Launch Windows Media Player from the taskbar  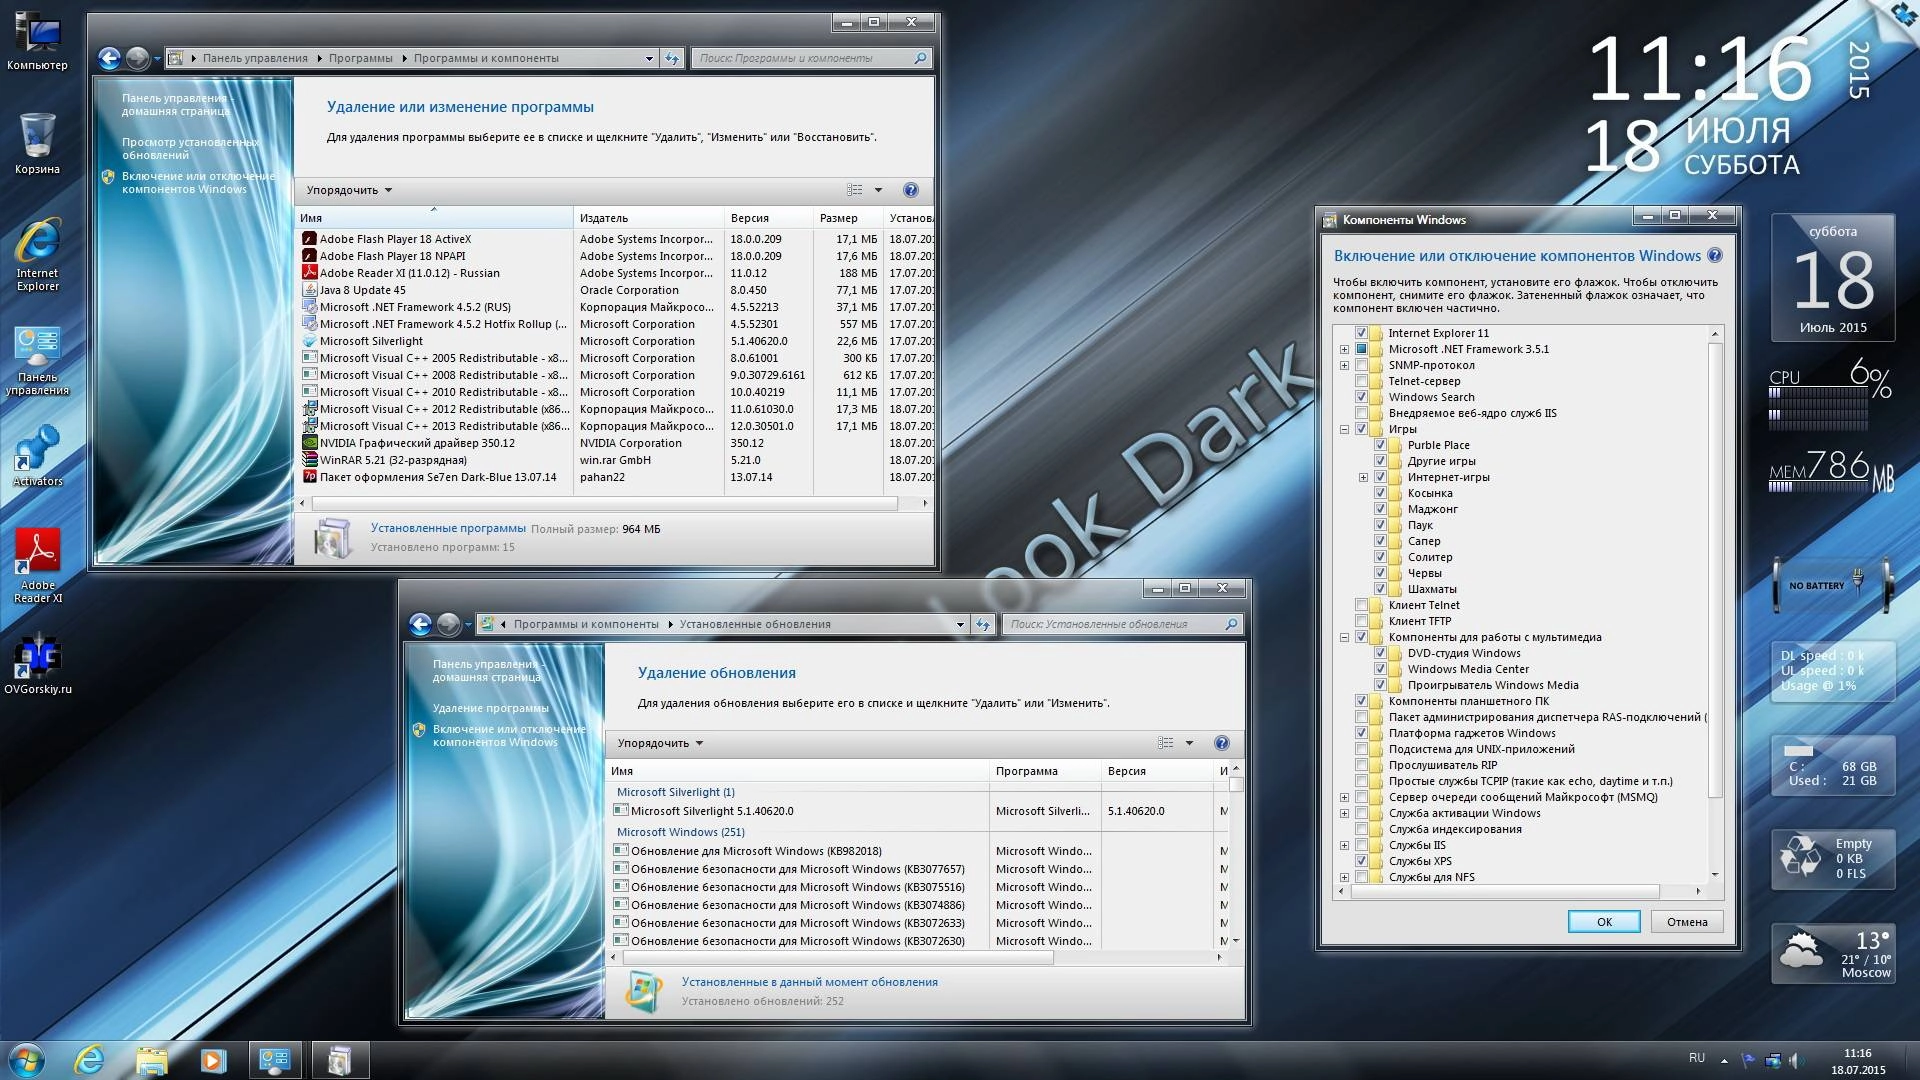pyautogui.click(x=211, y=1059)
